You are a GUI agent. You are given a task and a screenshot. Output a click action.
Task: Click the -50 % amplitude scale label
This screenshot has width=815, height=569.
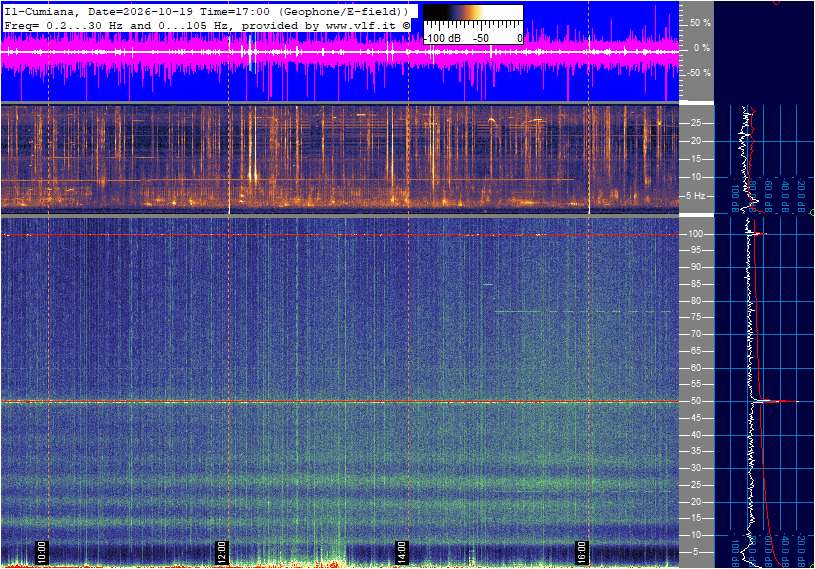point(698,73)
